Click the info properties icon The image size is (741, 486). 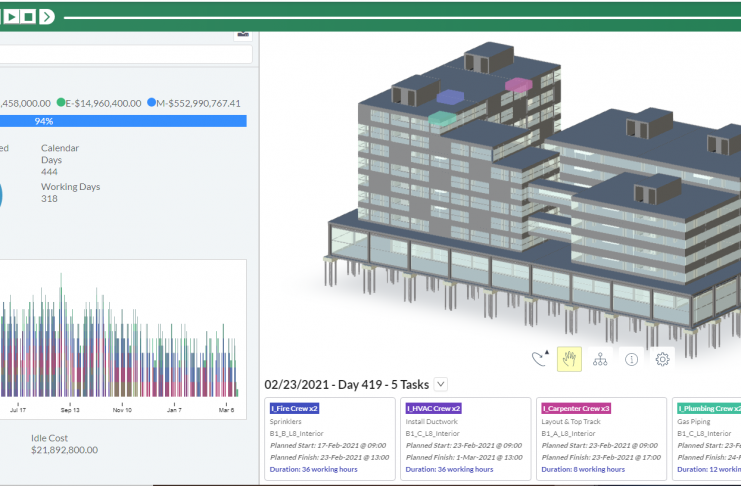click(x=631, y=359)
